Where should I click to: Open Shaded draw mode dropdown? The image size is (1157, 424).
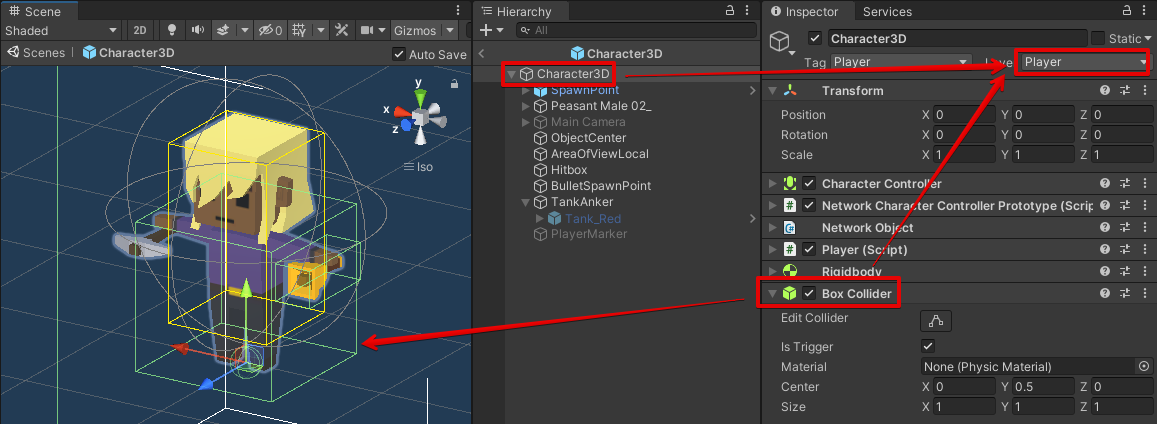point(62,30)
